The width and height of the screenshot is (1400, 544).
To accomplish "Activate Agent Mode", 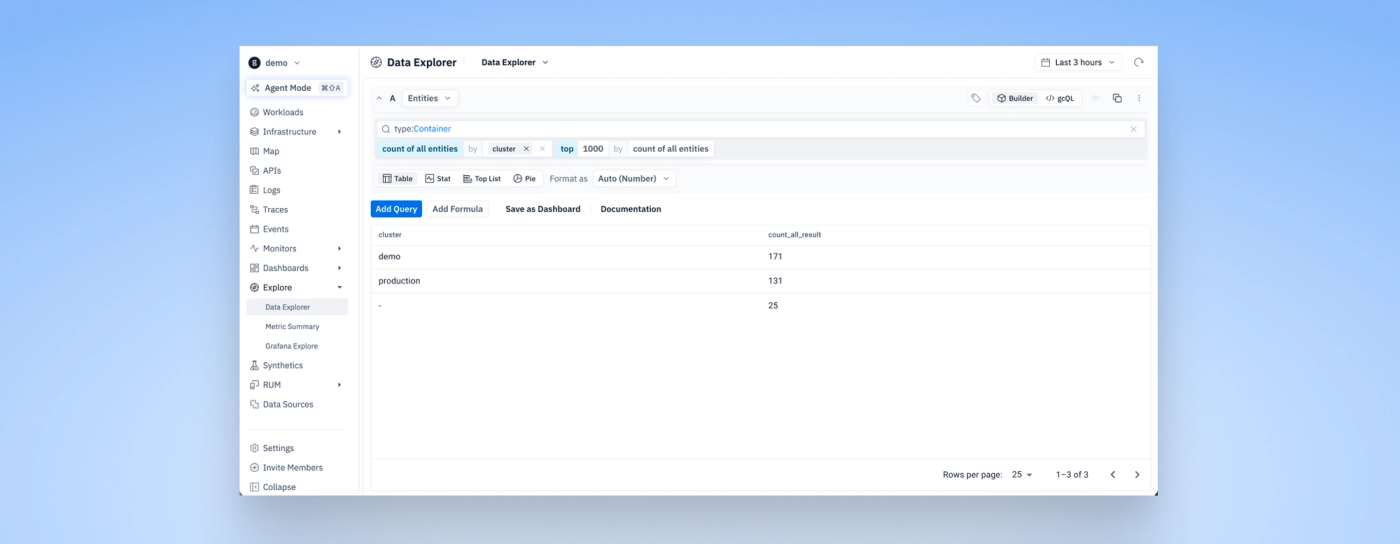I will pyautogui.click(x=297, y=88).
